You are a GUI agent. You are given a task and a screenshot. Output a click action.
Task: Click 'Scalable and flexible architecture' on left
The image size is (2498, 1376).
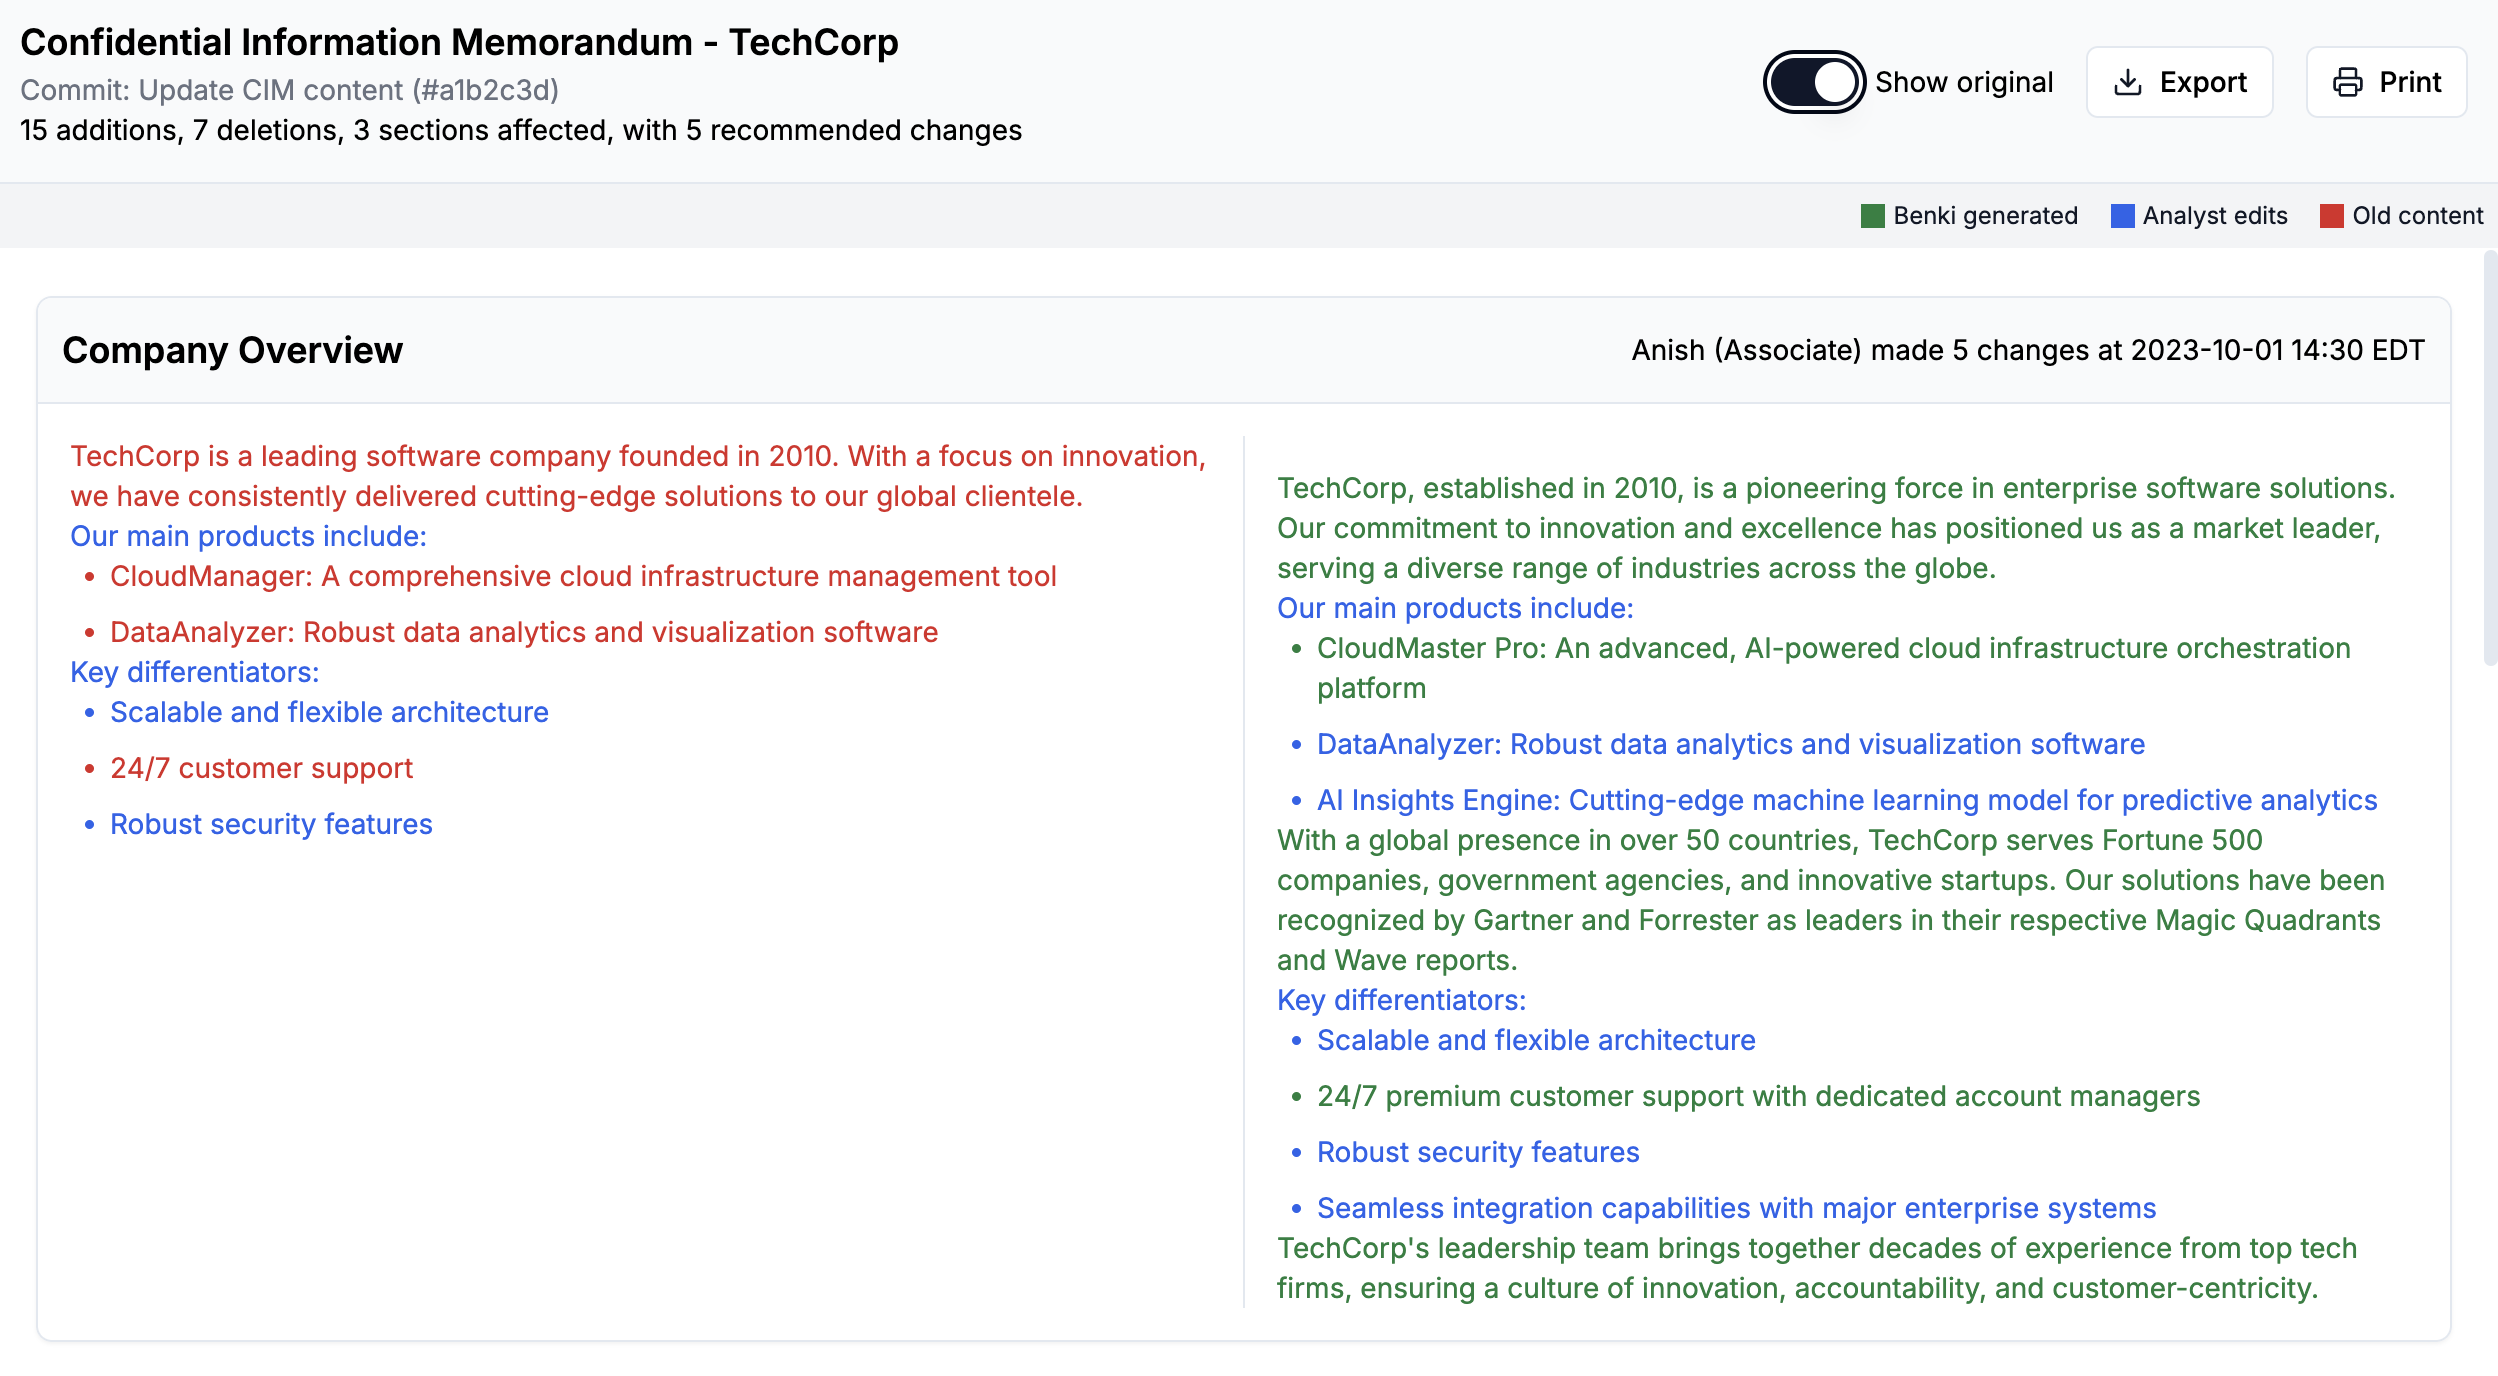point(329,712)
